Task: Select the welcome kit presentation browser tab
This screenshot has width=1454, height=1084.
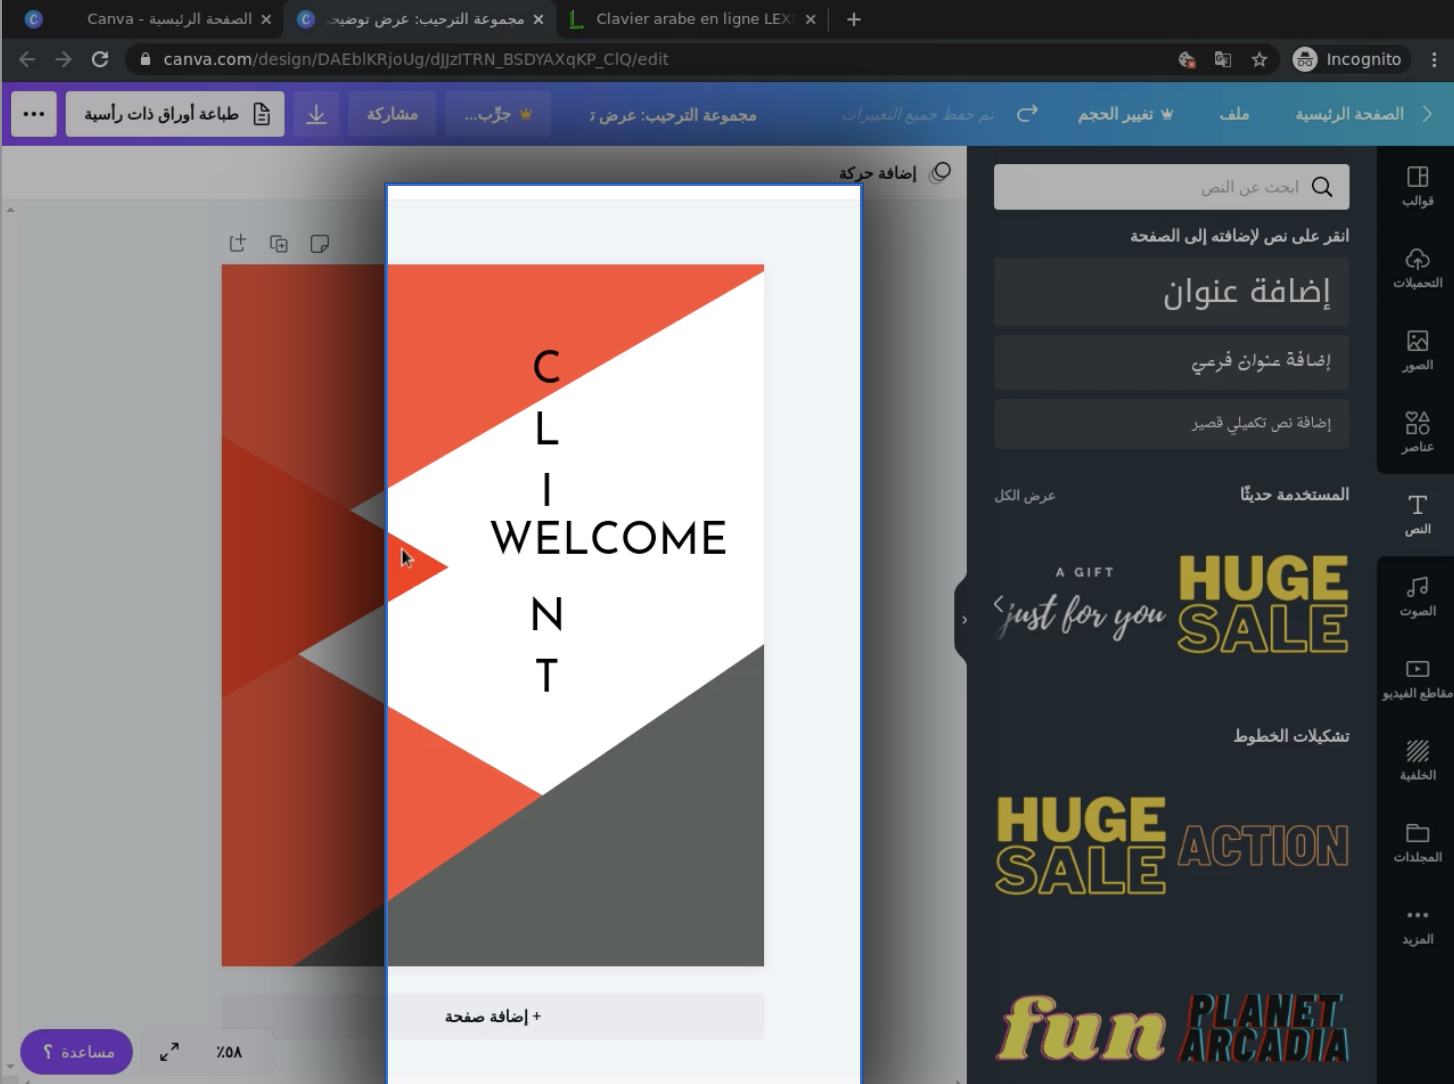Action: (x=420, y=19)
